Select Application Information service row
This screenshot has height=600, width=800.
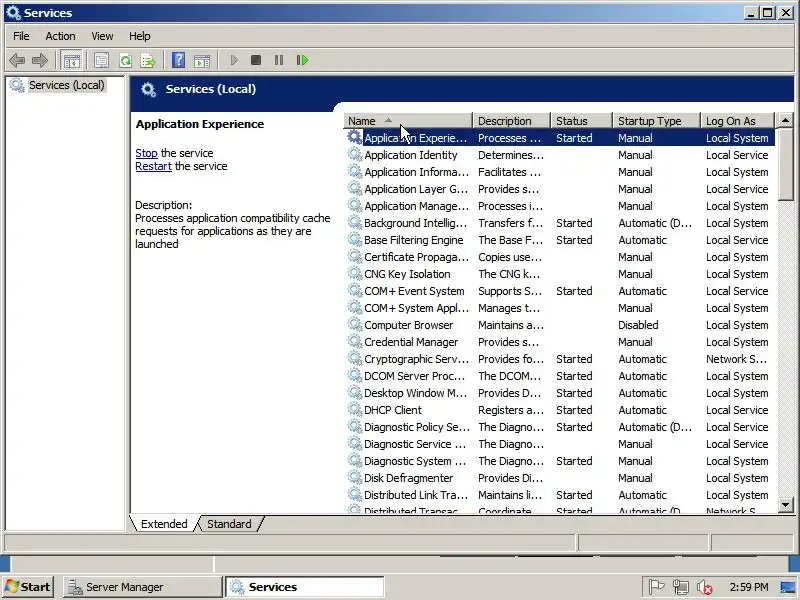coord(560,172)
